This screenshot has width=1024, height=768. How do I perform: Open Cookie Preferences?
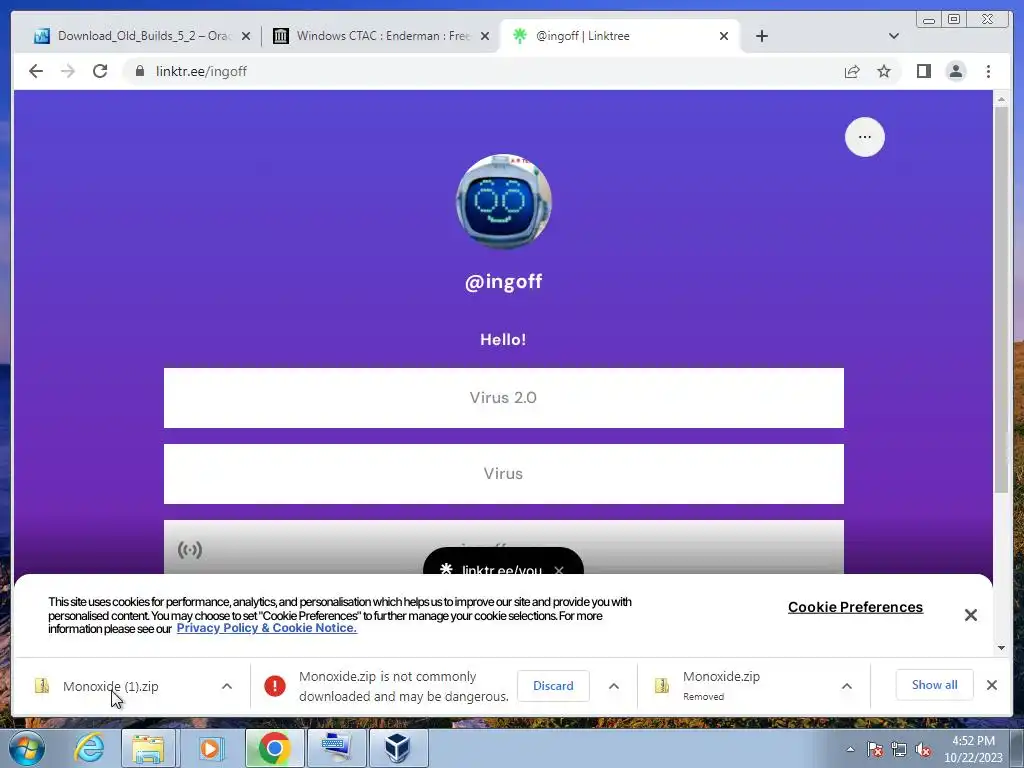[855, 607]
